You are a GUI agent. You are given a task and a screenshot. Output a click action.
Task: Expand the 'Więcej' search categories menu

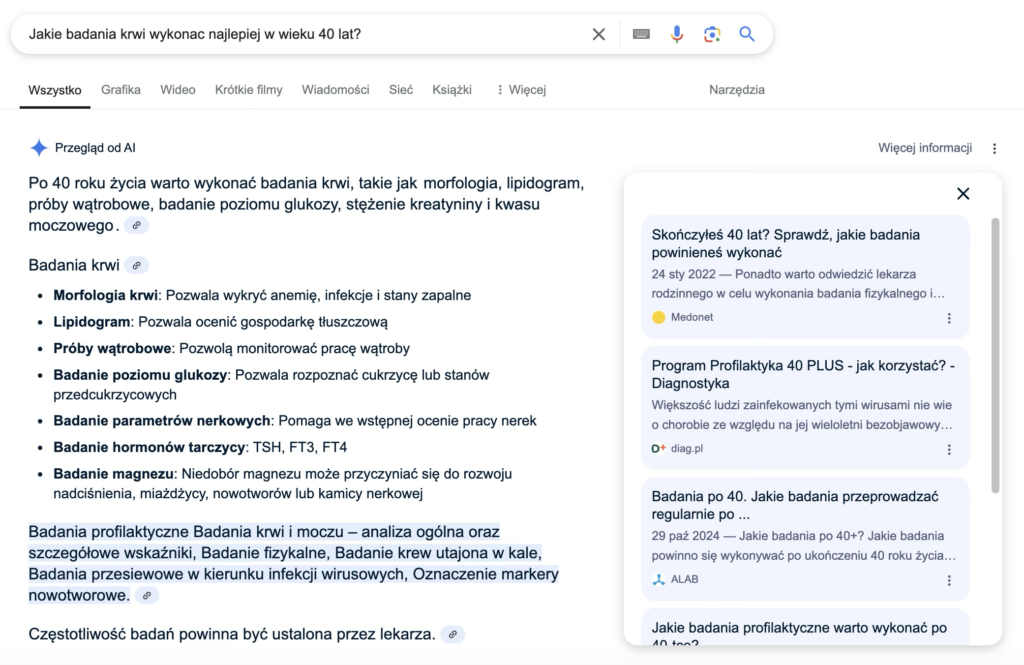tap(521, 90)
